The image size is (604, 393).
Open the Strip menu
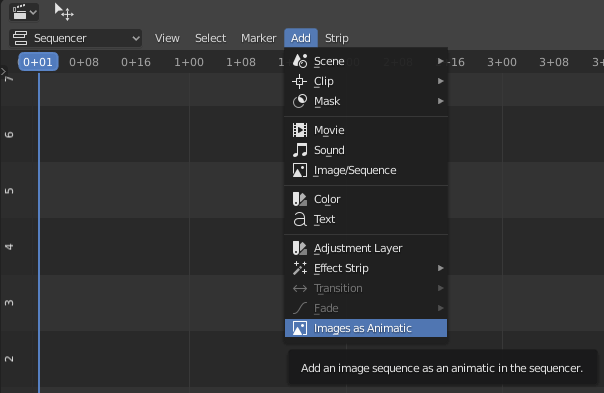pyautogui.click(x=337, y=38)
